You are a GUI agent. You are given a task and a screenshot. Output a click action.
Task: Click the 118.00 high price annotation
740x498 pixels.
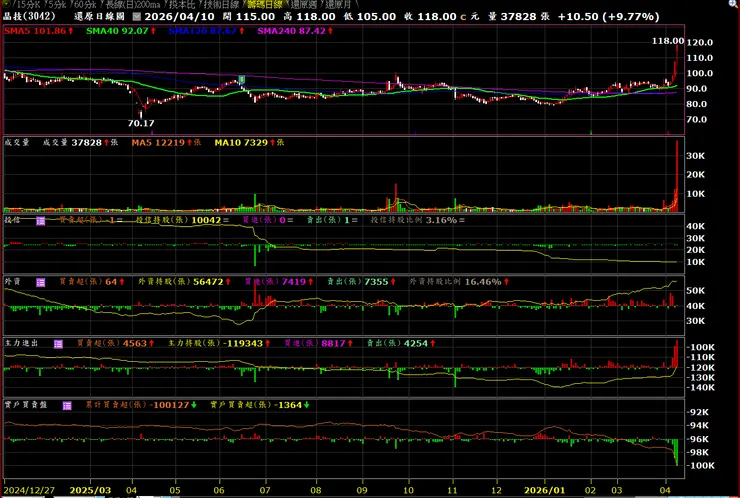pyautogui.click(x=668, y=42)
